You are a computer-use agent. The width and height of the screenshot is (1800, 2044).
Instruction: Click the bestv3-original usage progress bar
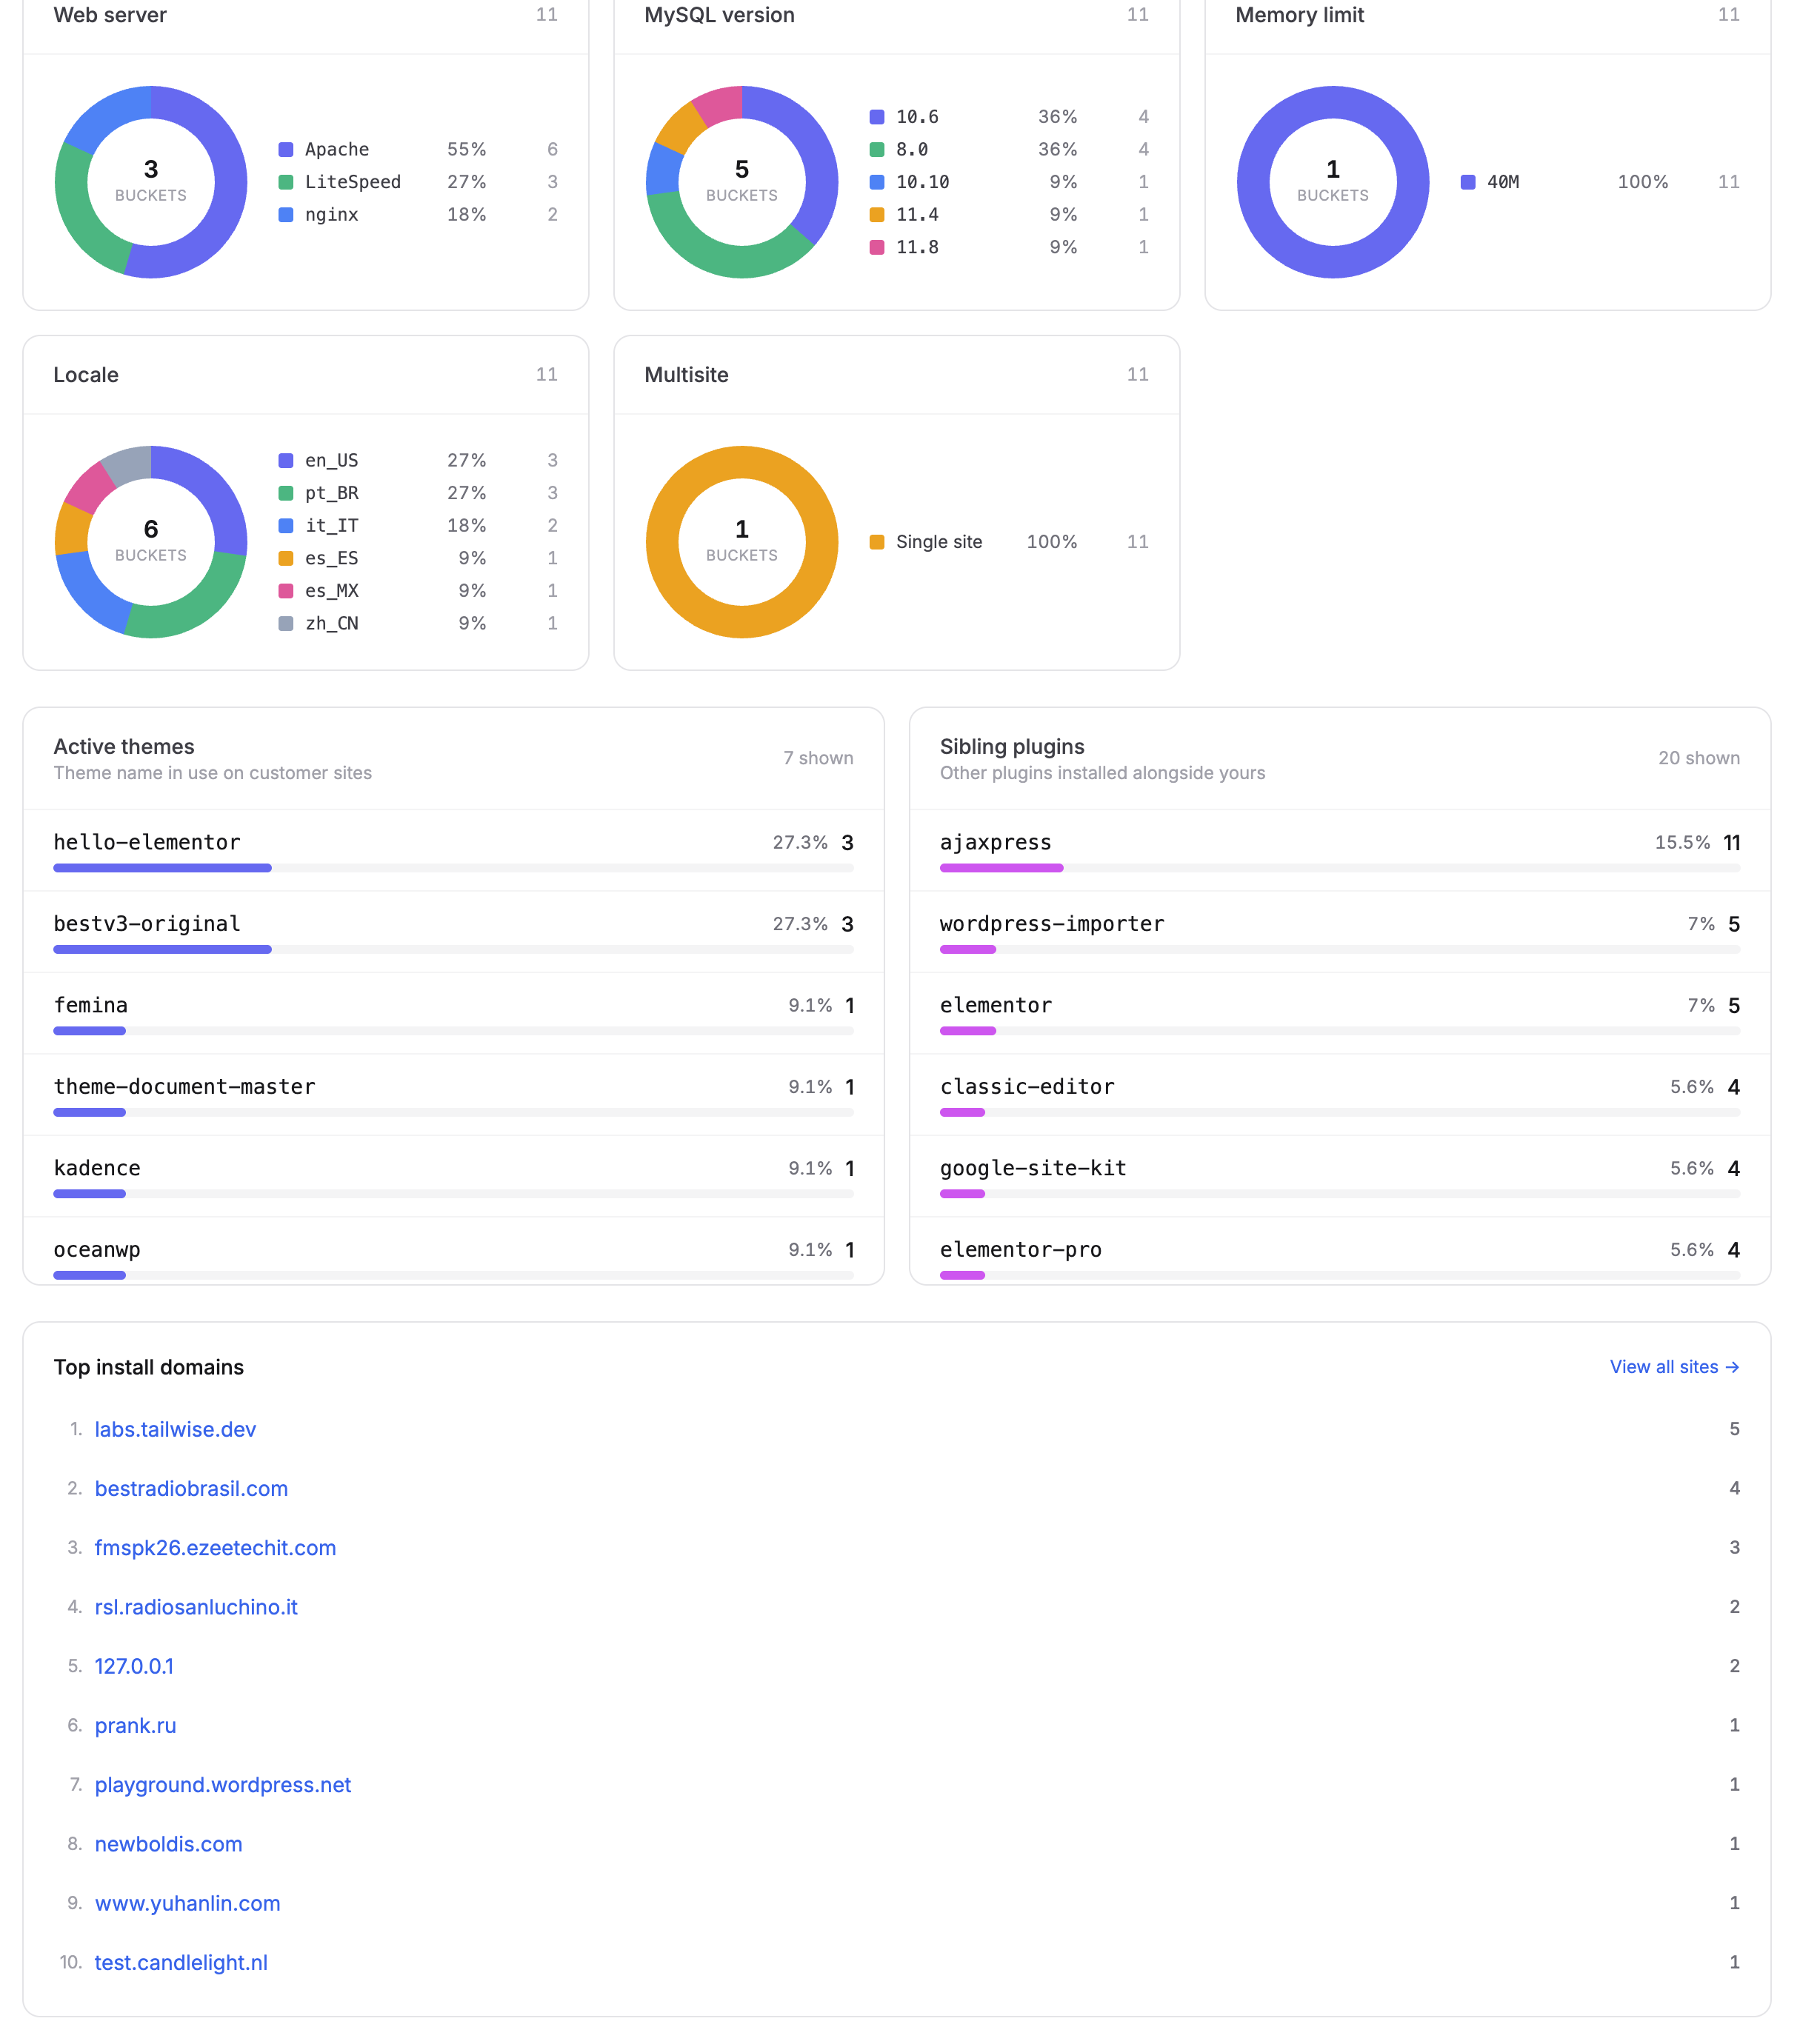point(453,949)
